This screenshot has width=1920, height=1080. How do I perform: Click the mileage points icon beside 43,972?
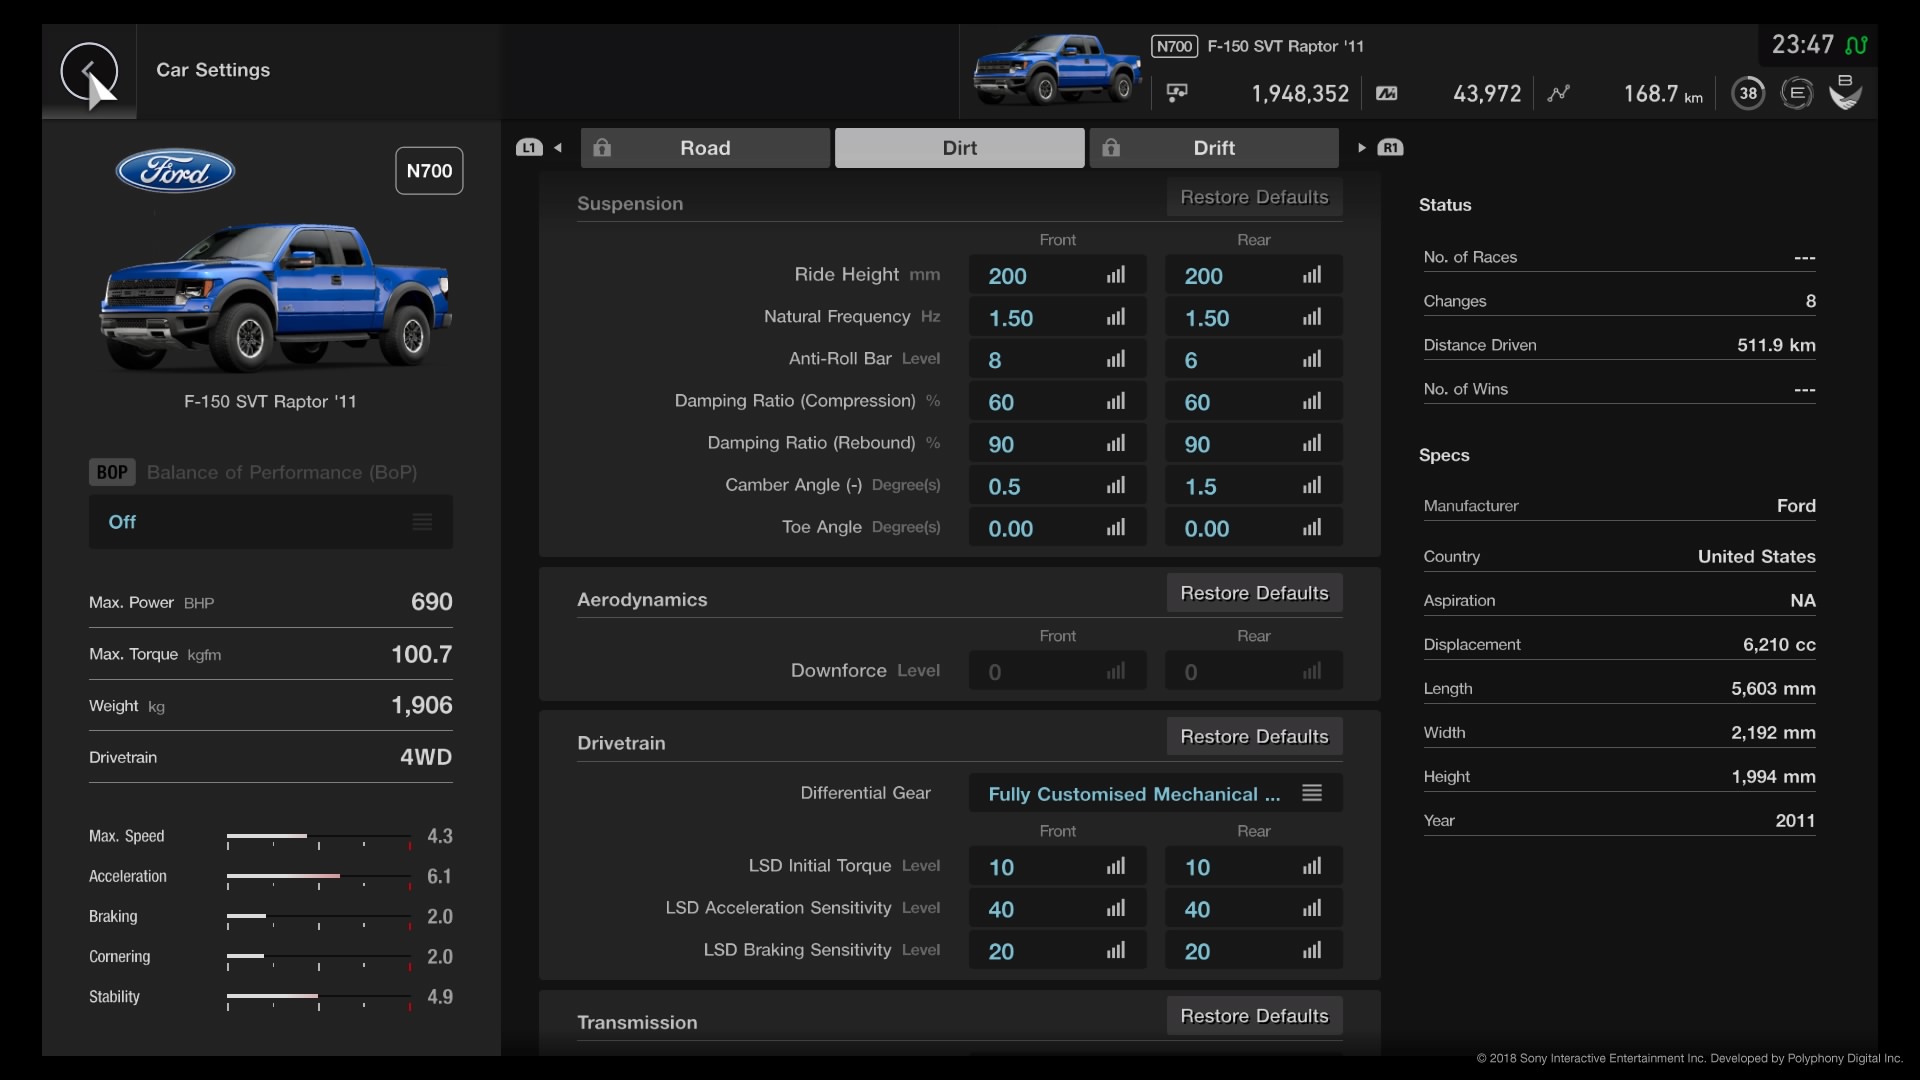[x=1386, y=93]
